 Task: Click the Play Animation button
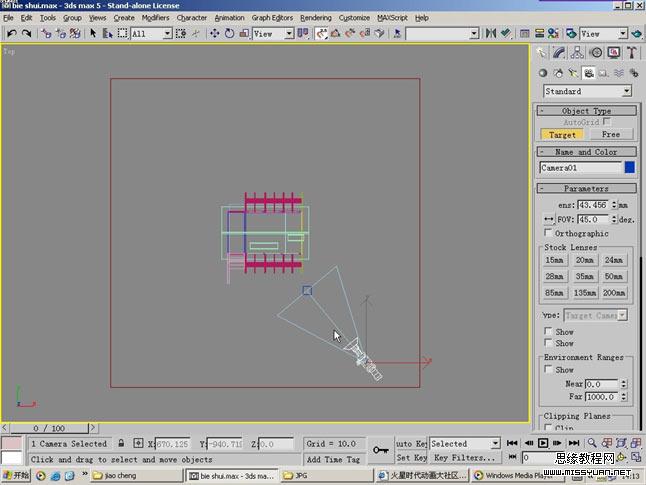[543, 443]
